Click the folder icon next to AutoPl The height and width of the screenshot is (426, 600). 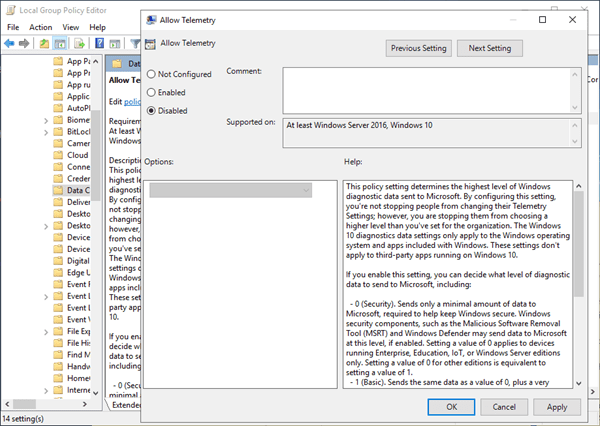tap(58, 108)
